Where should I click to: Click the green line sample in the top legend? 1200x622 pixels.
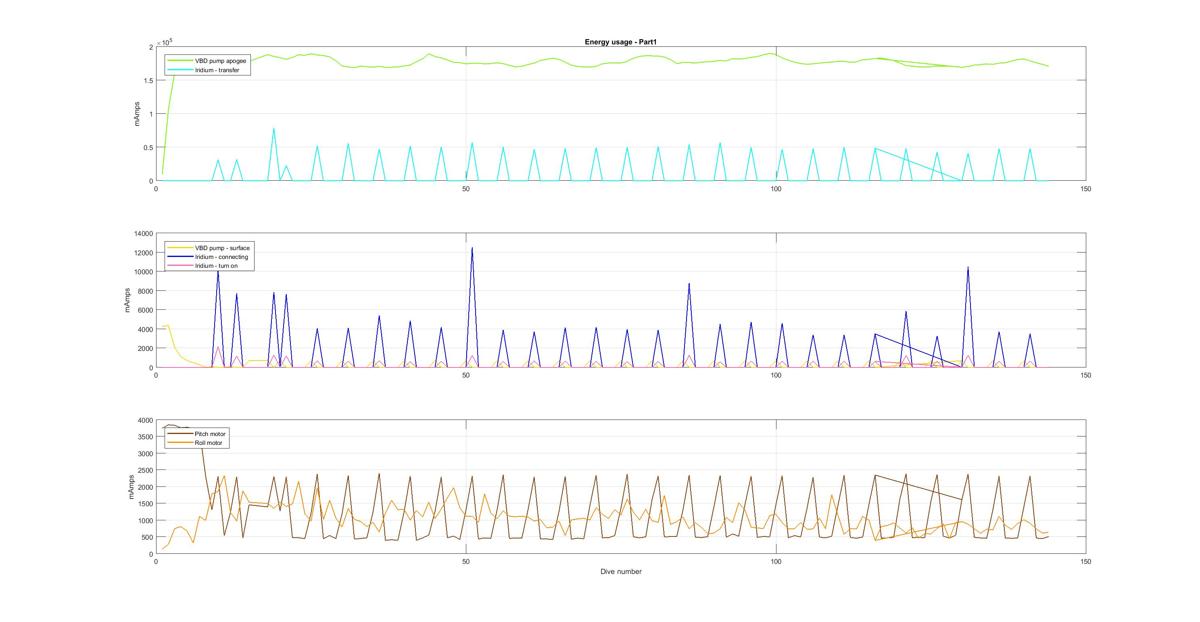(x=180, y=61)
